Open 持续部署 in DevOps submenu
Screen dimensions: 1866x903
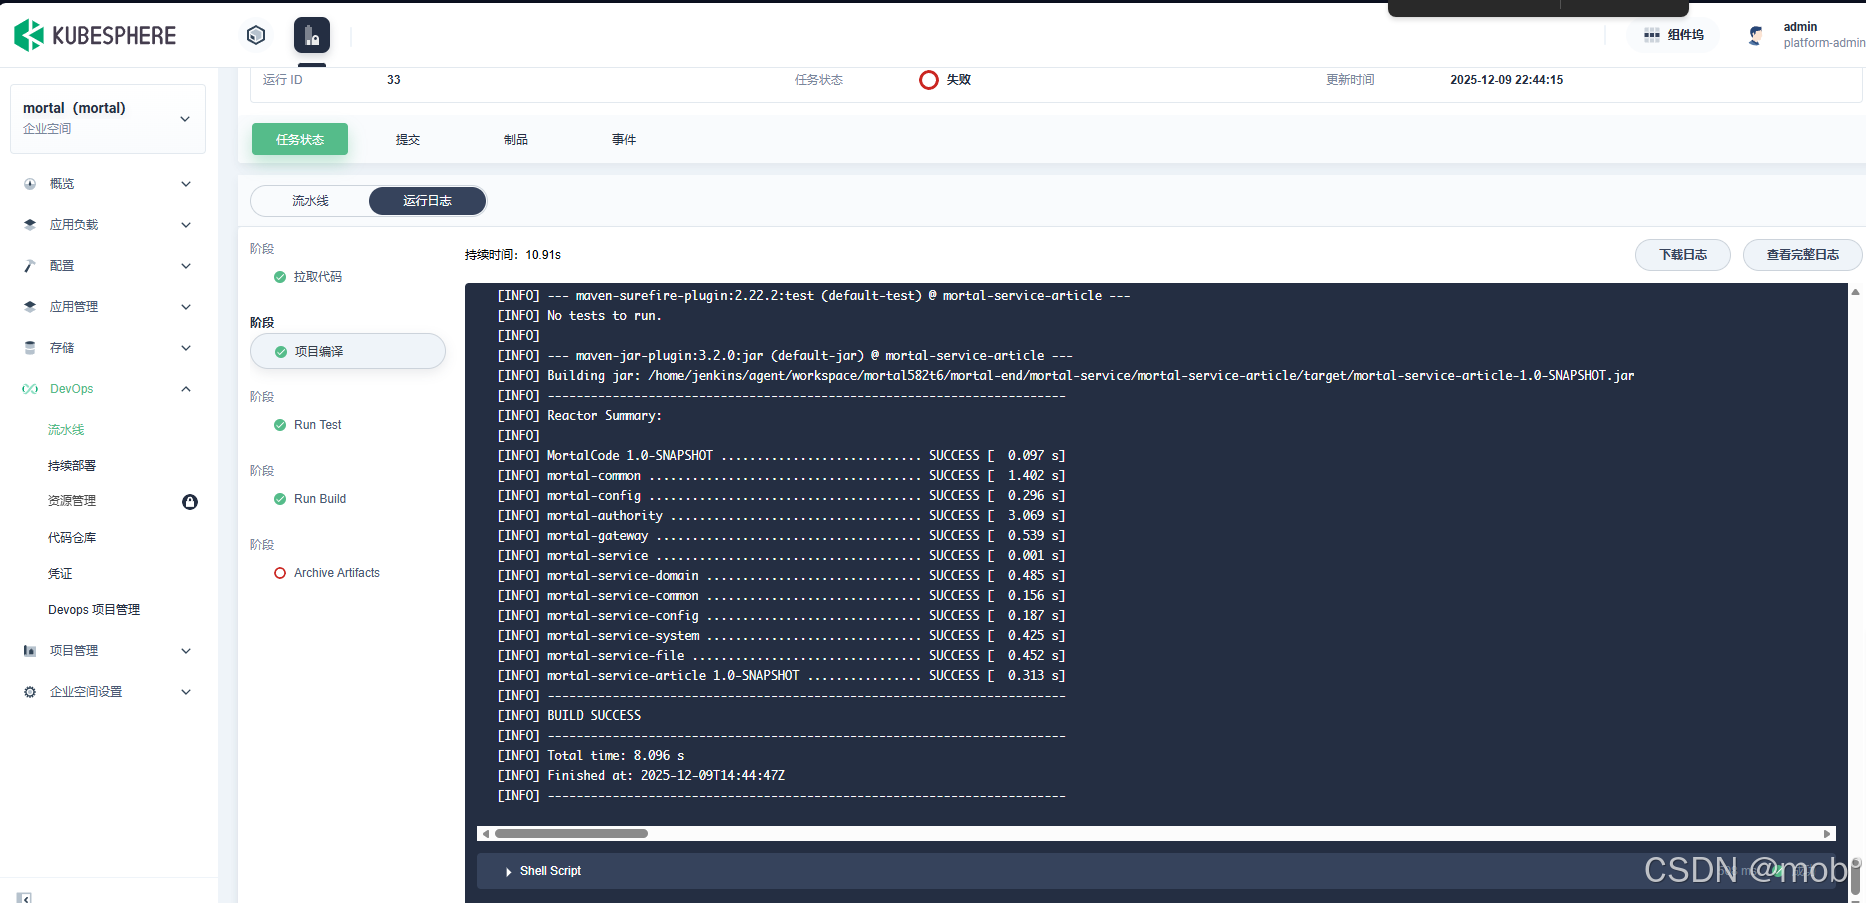(x=72, y=466)
